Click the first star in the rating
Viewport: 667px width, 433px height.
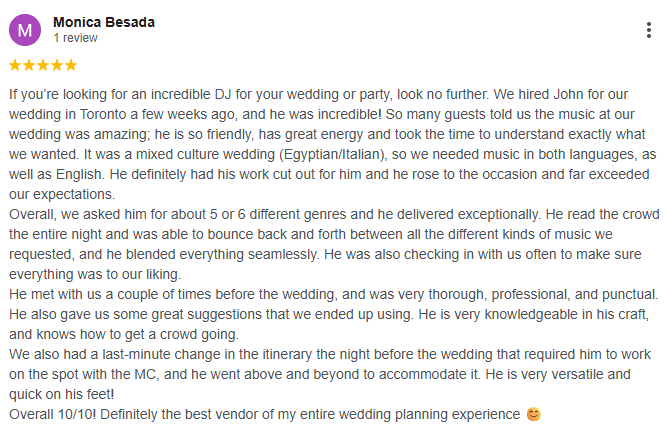point(15,65)
